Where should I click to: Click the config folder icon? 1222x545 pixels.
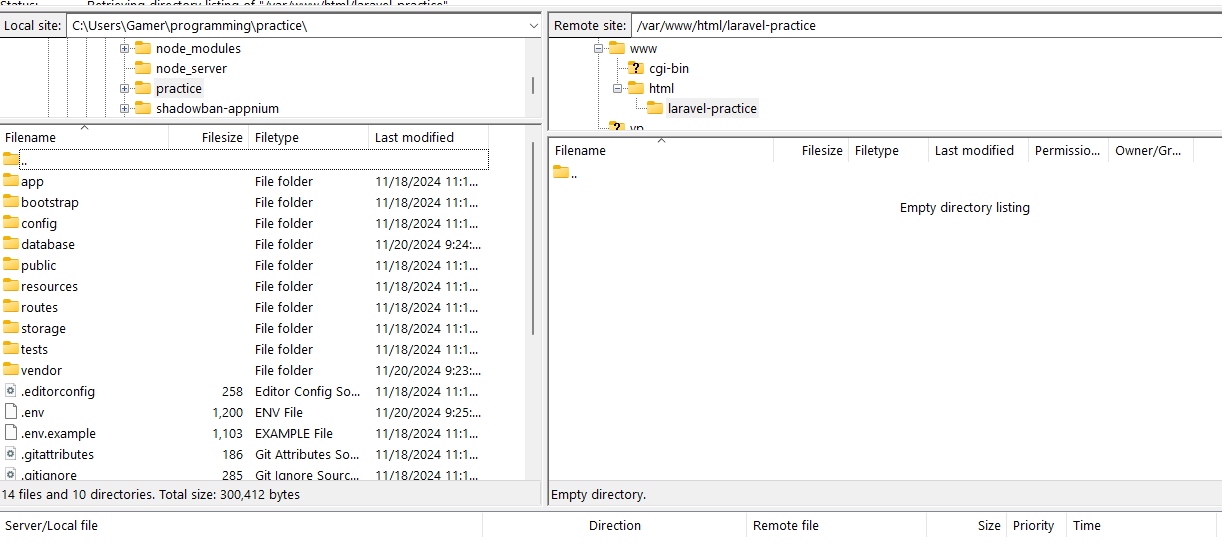pyautogui.click(x=11, y=223)
